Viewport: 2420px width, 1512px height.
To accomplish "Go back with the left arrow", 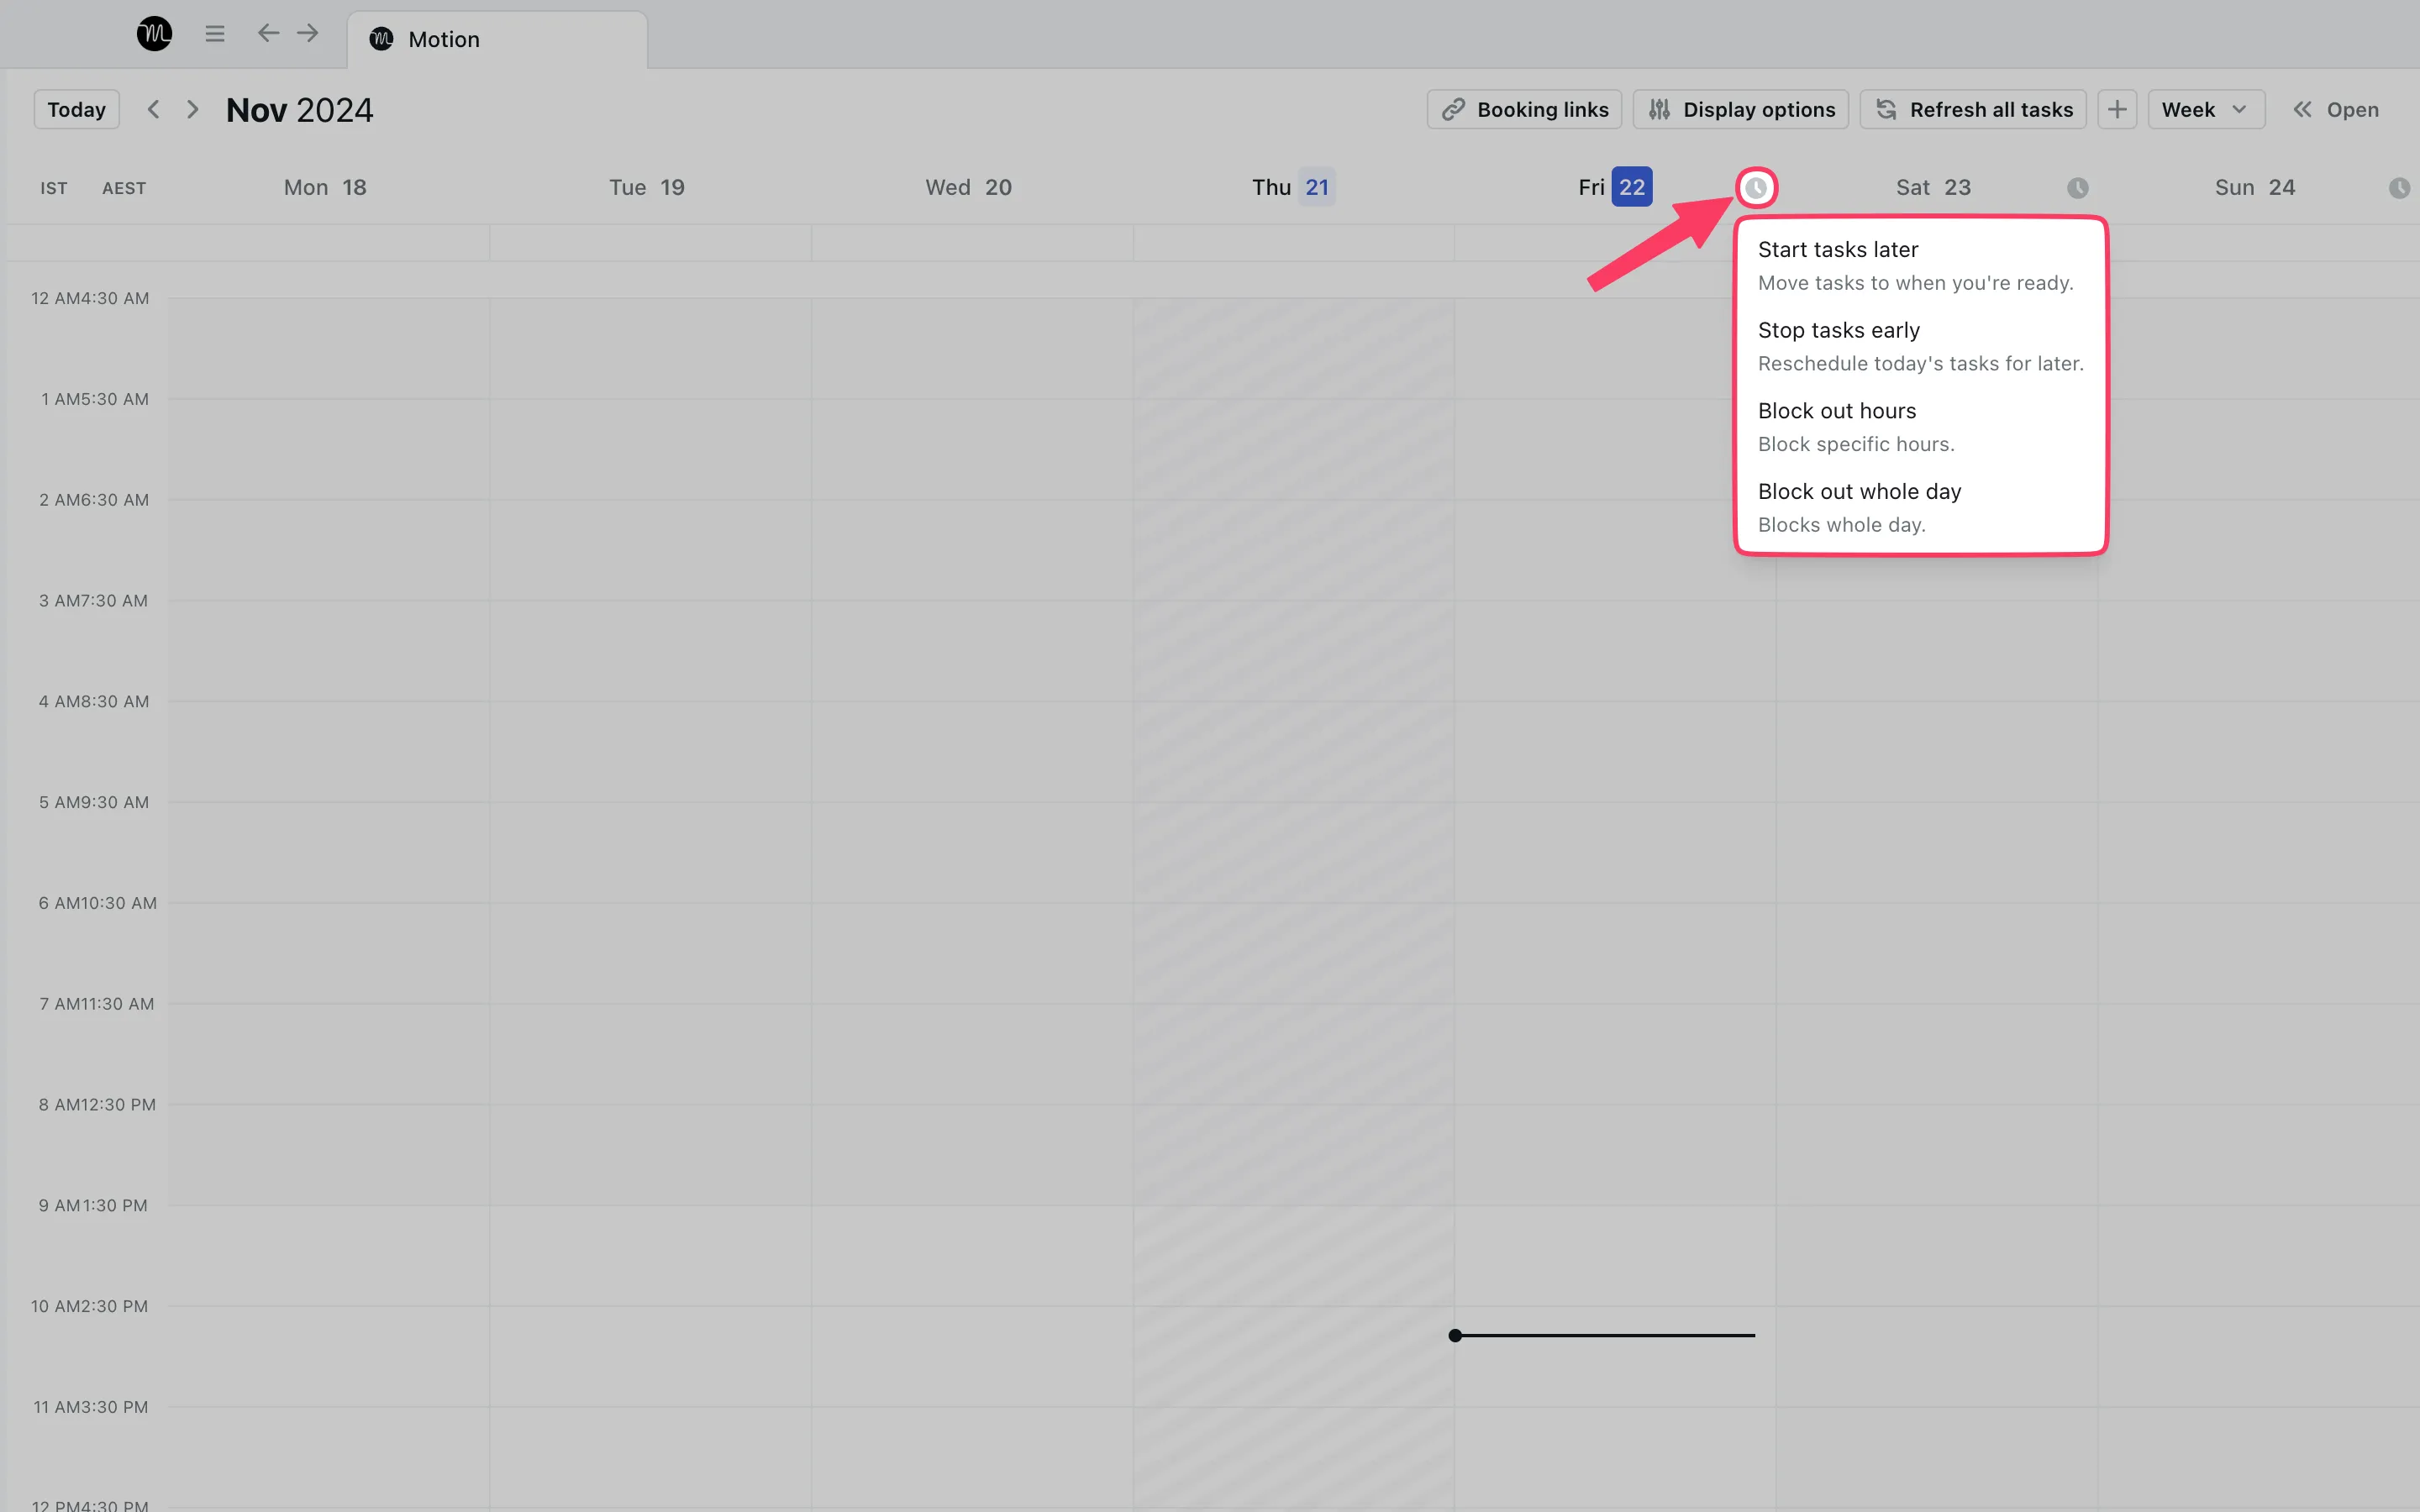I will point(268,33).
